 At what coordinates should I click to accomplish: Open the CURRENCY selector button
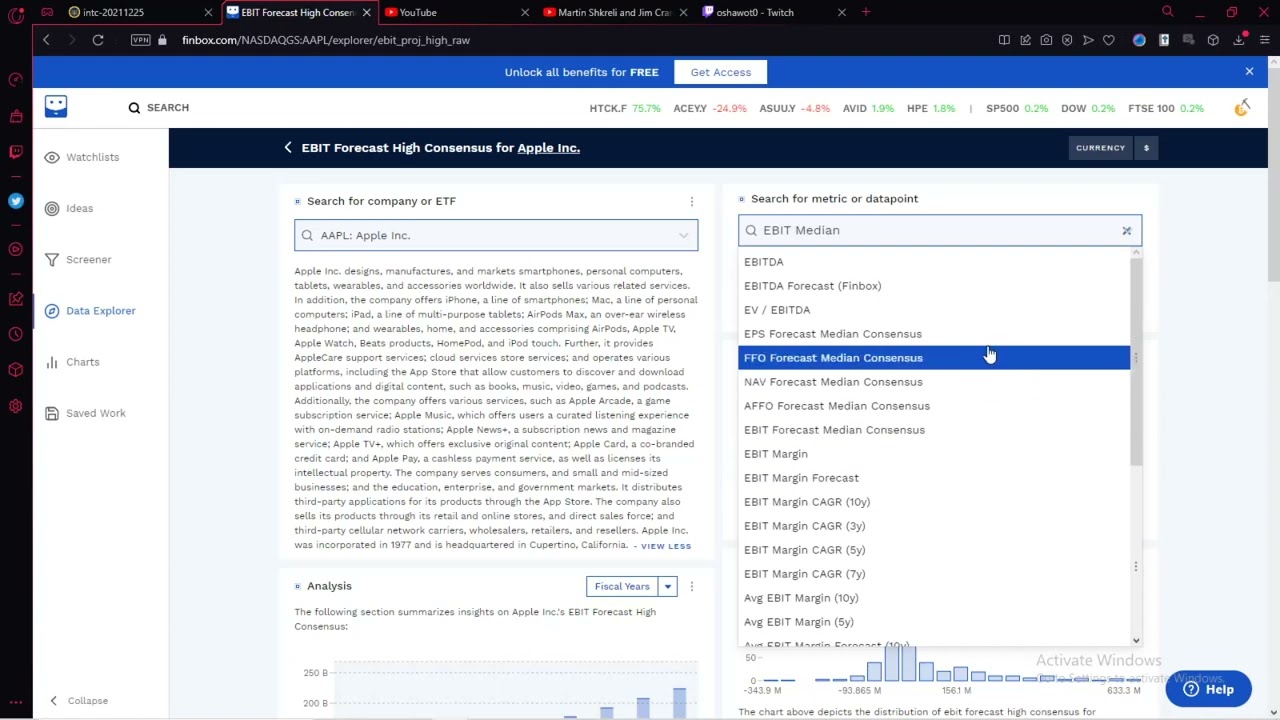(x=1100, y=148)
